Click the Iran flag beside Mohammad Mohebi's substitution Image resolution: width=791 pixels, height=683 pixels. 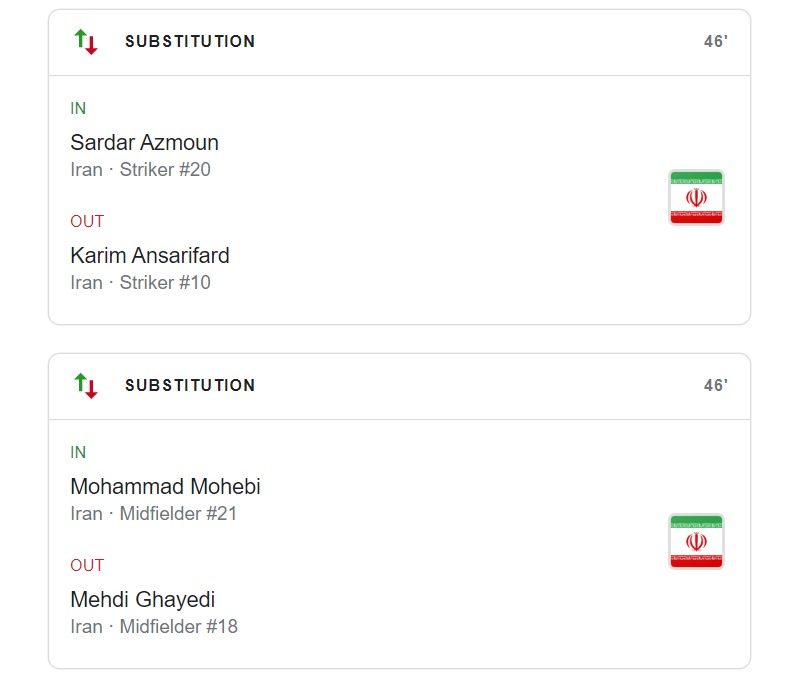tap(696, 542)
